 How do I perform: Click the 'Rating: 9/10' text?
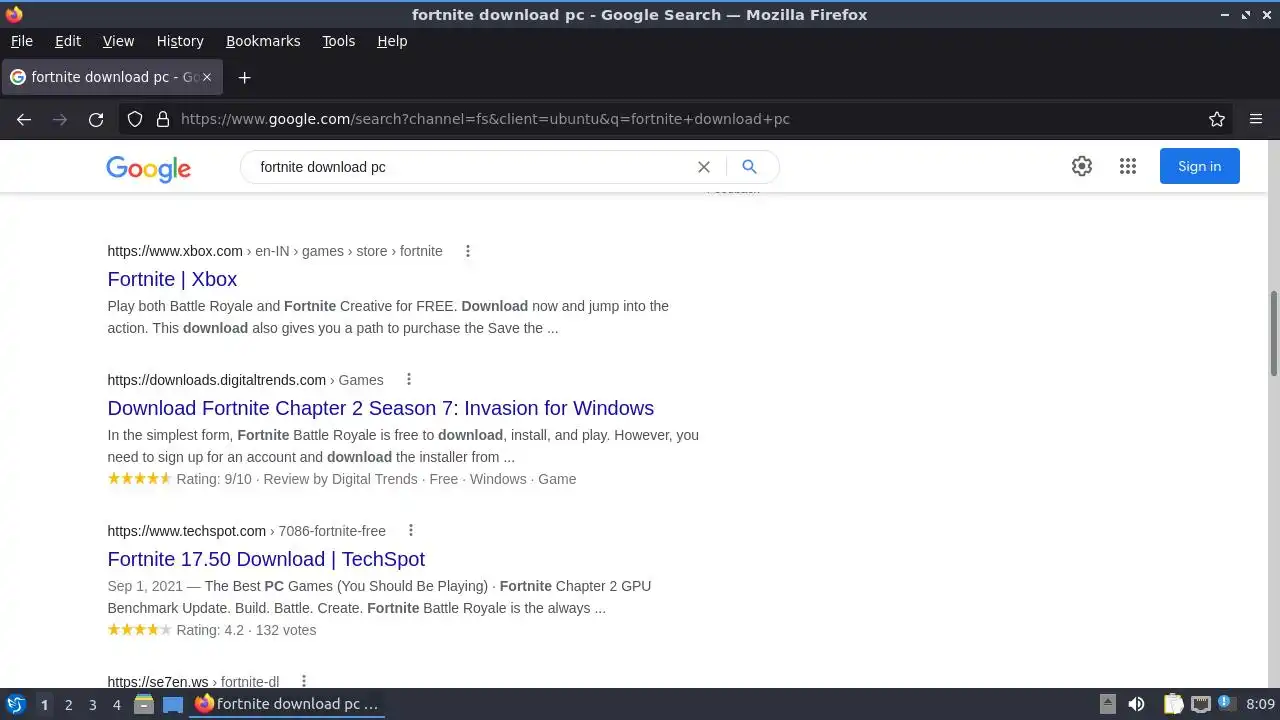point(214,479)
